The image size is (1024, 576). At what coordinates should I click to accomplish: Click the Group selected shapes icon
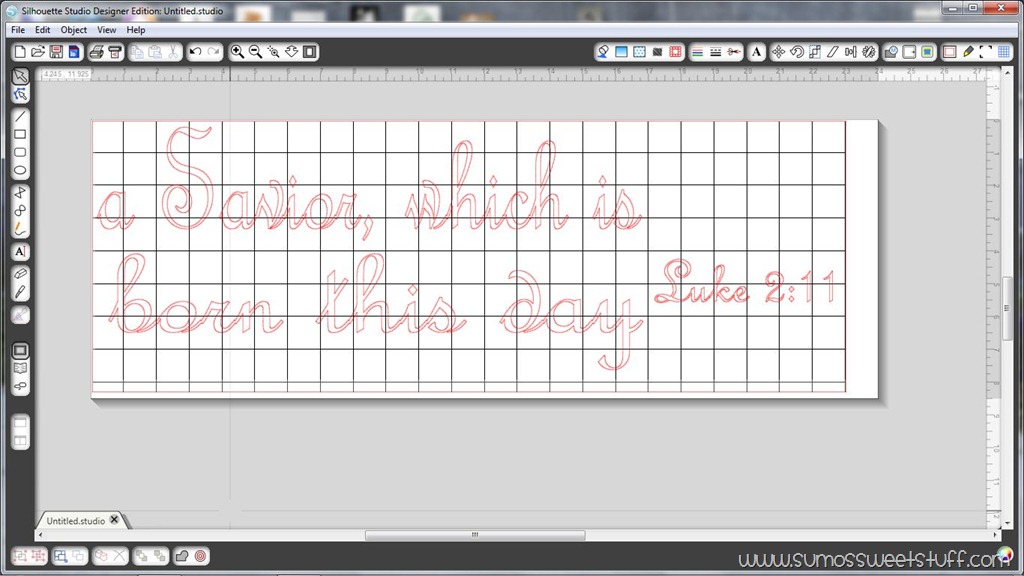click(x=20, y=556)
